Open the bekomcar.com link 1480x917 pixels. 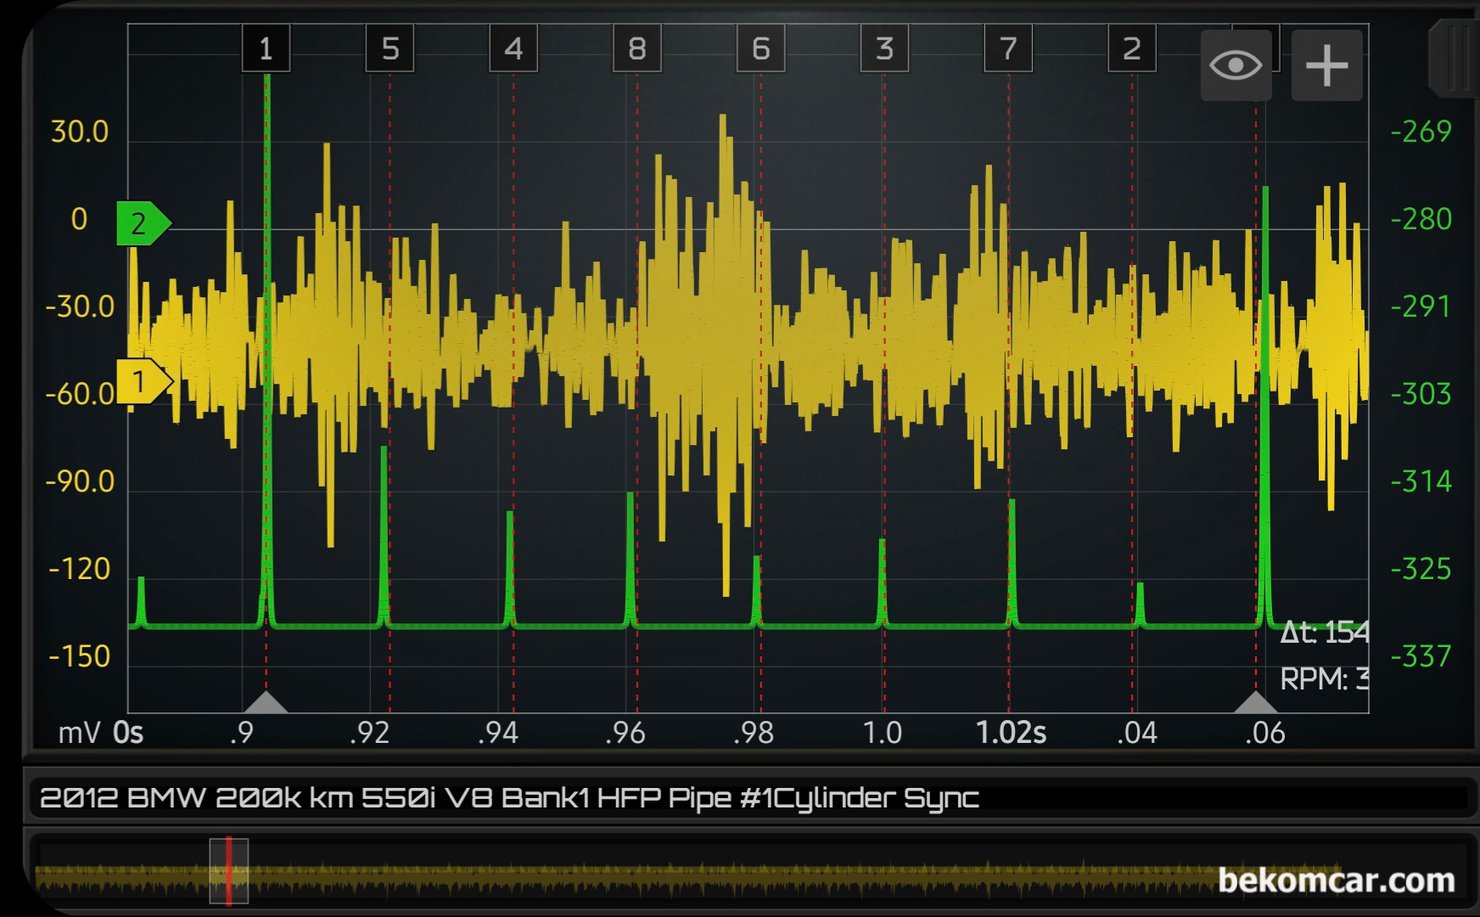(x=1335, y=880)
